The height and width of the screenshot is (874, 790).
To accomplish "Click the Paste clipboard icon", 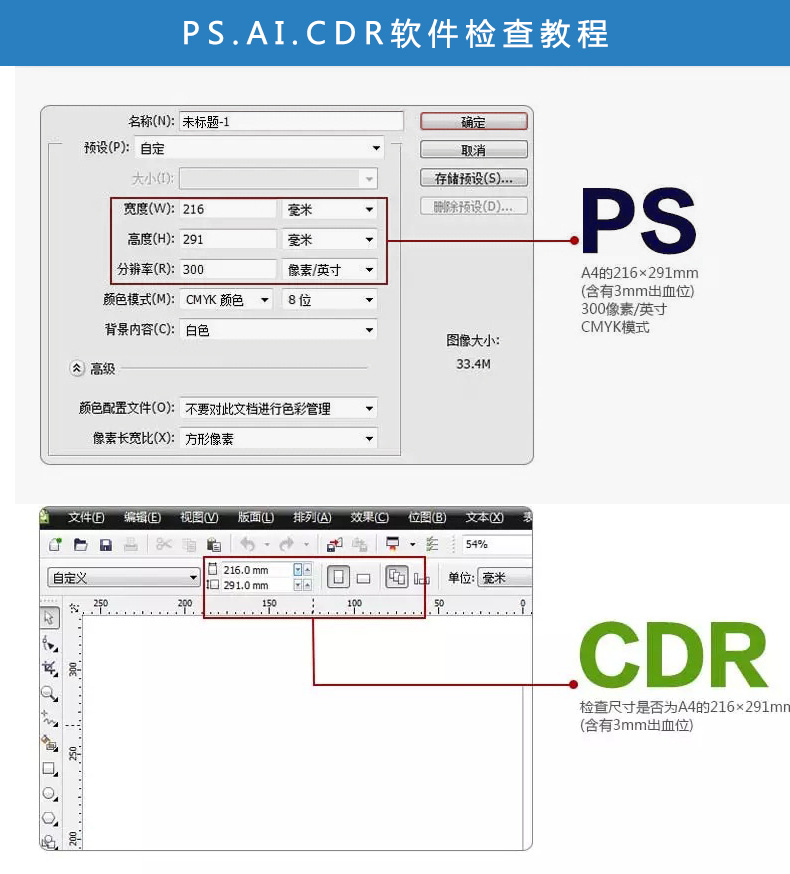I will coord(214,544).
